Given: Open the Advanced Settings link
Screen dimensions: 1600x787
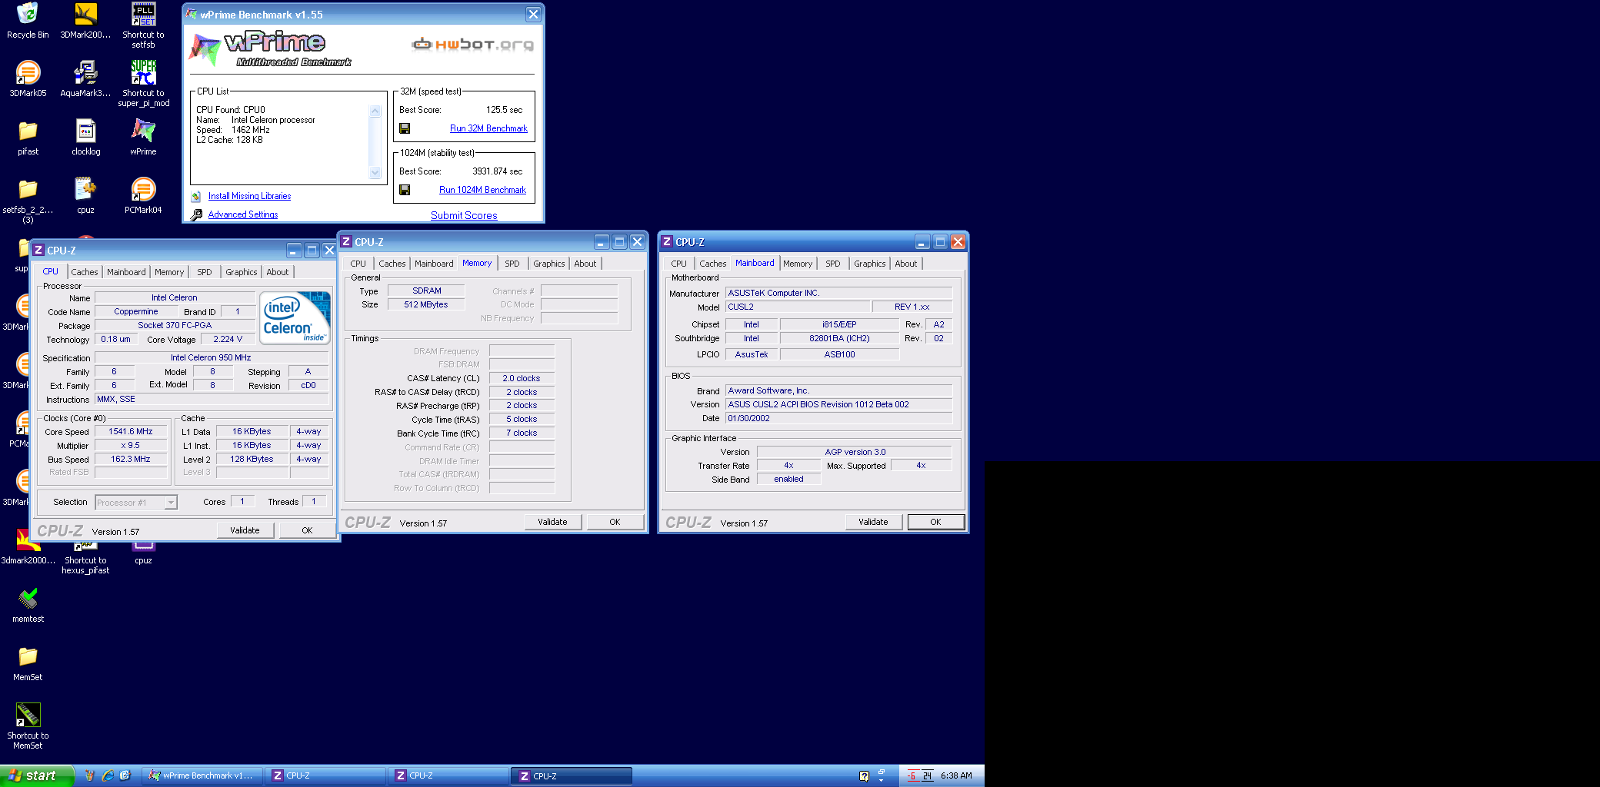Looking at the screenshot, I should coord(243,214).
